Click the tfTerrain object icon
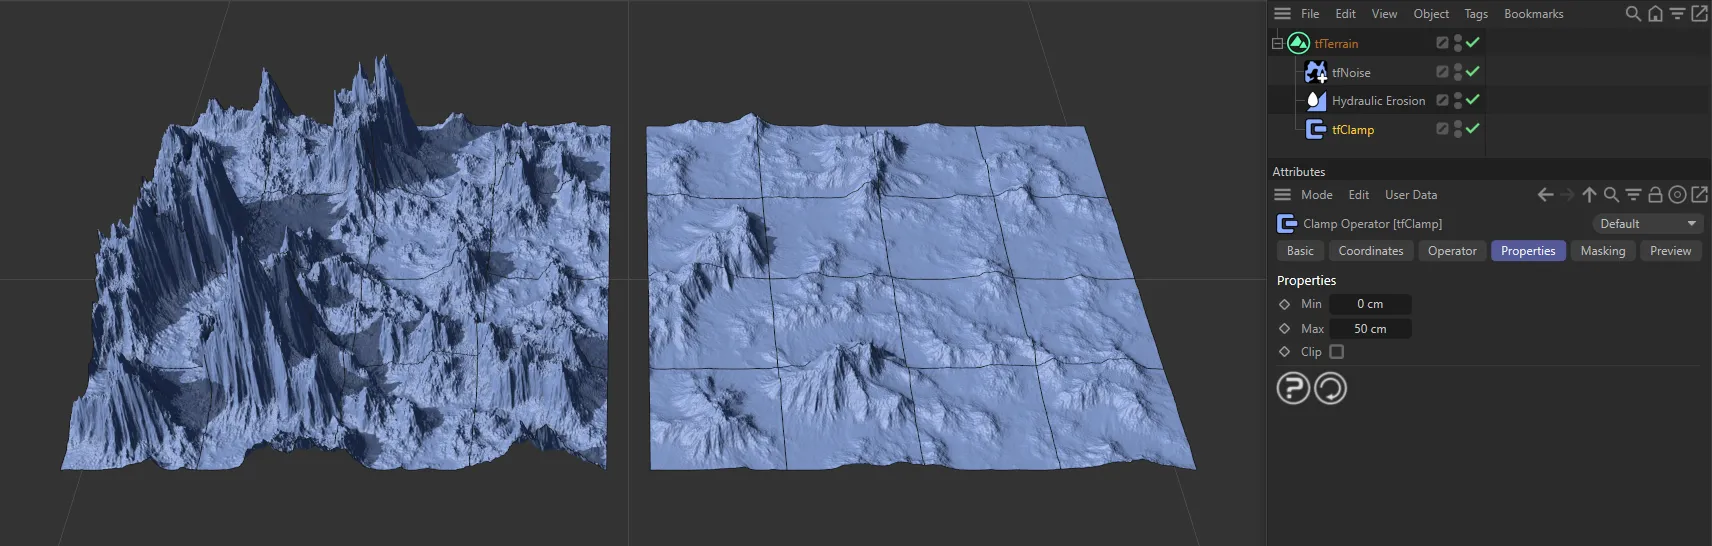Image resolution: width=1712 pixels, height=546 pixels. [x=1298, y=43]
